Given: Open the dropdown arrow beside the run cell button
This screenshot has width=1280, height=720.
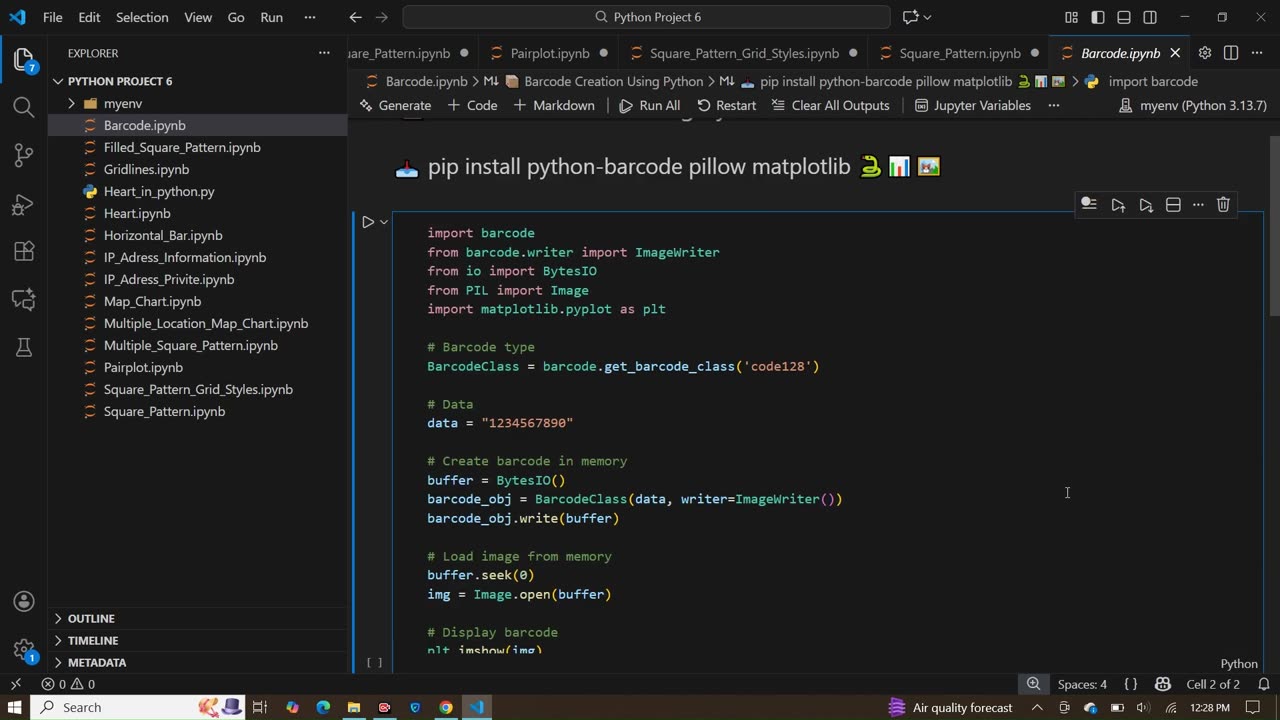Looking at the screenshot, I should pyautogui.click(x=384, y=222).
